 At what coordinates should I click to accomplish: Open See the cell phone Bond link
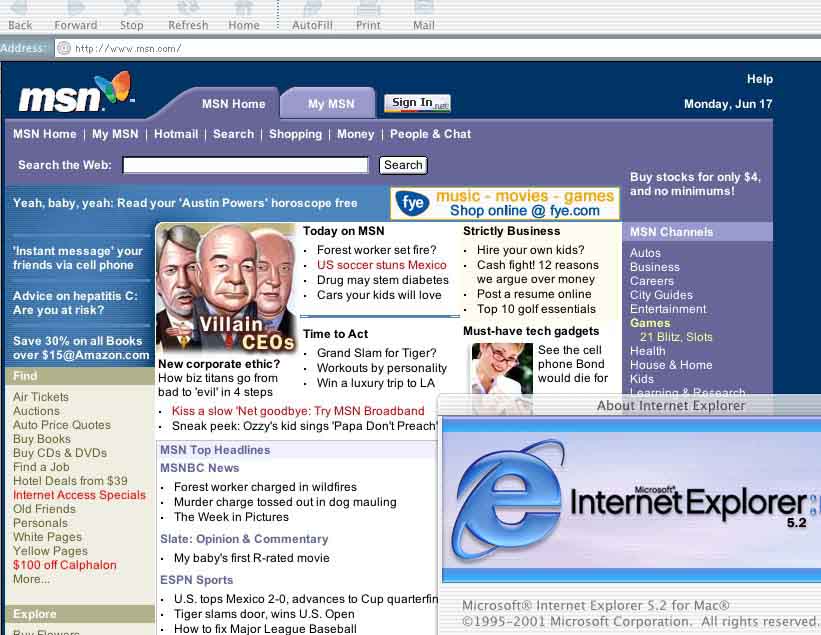click(x=573, y=364)
